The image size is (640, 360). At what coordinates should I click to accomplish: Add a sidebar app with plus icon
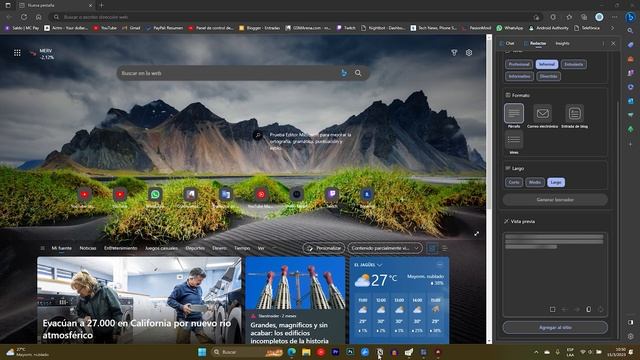631,144
